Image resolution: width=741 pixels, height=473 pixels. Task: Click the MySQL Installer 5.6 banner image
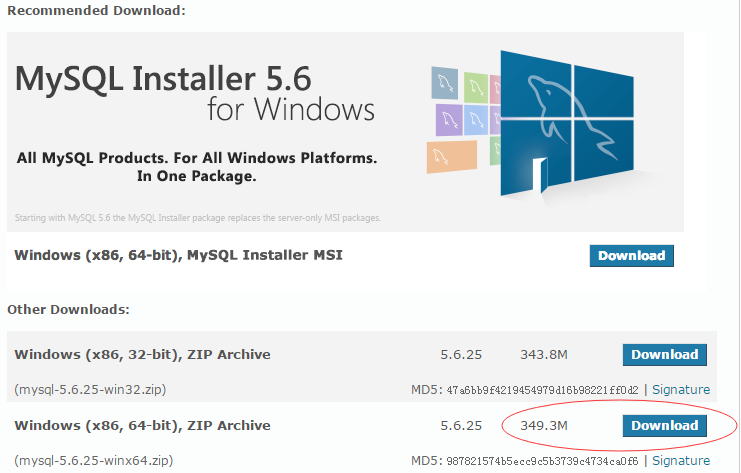pyautogui.click(x=345, y=132)
